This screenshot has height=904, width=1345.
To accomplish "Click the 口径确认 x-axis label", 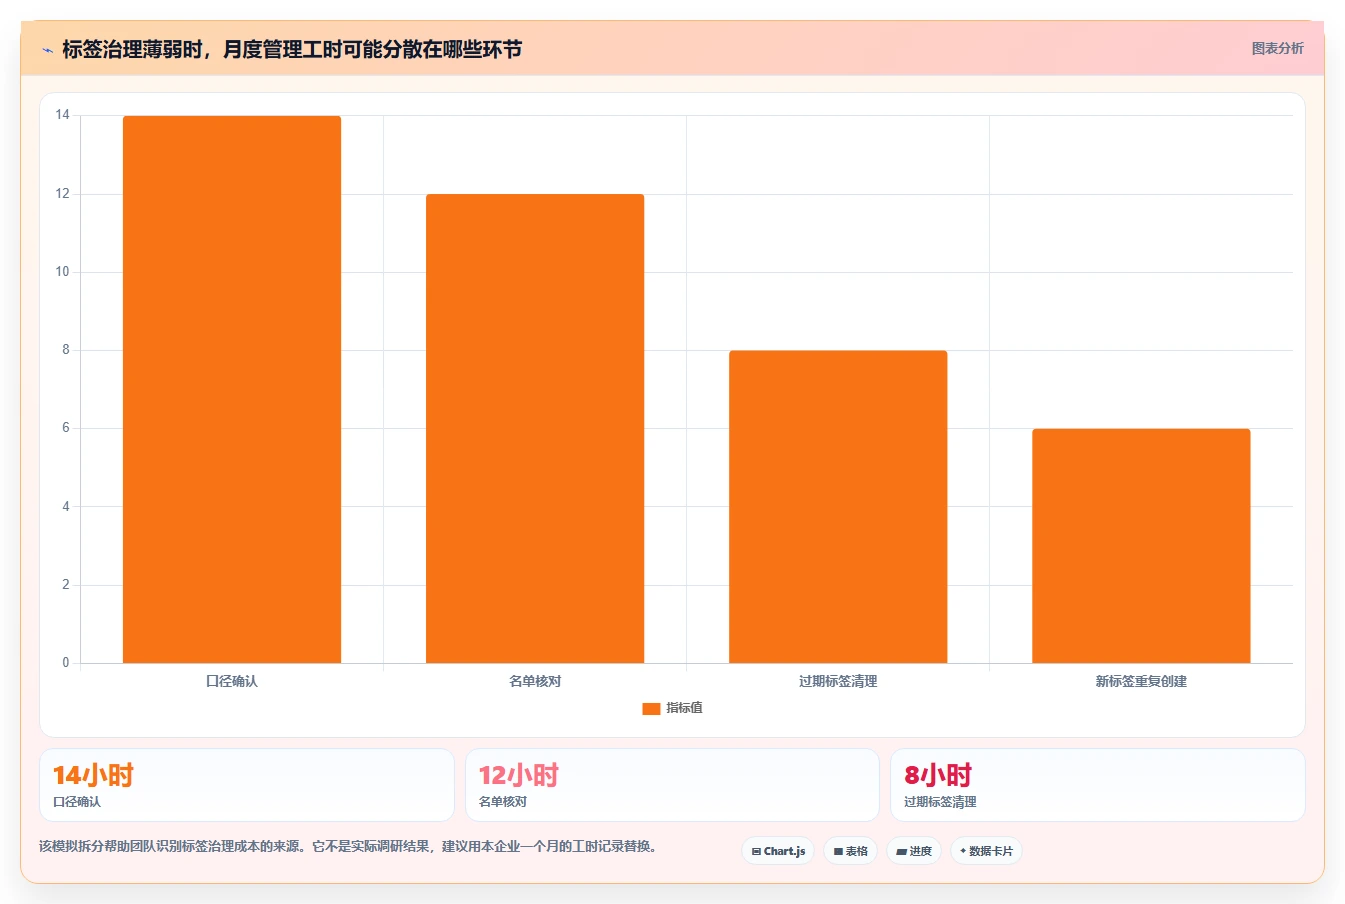I will click(x=232, y=681).
